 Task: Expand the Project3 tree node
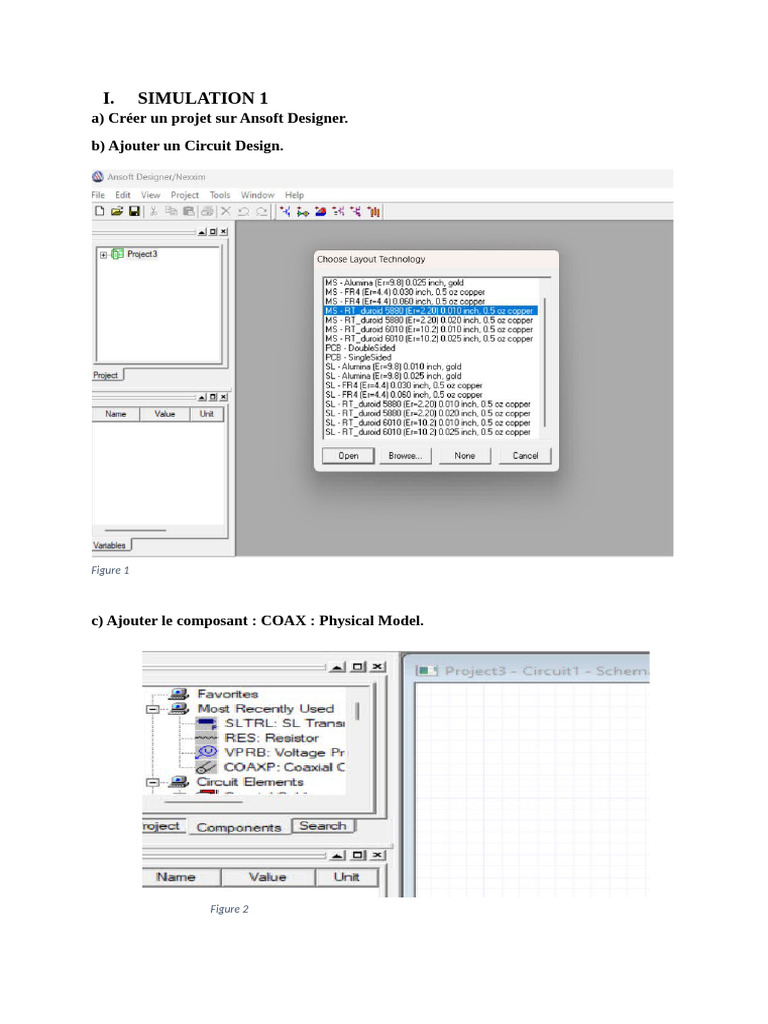[103, 255]
